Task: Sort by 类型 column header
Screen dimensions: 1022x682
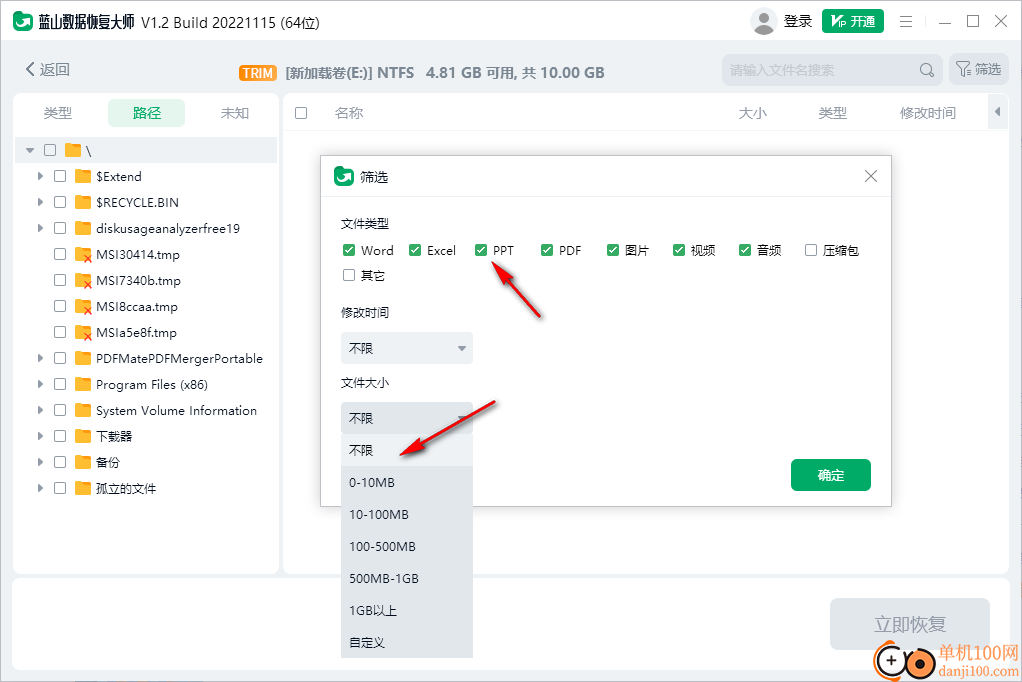Action: (832, 113)
